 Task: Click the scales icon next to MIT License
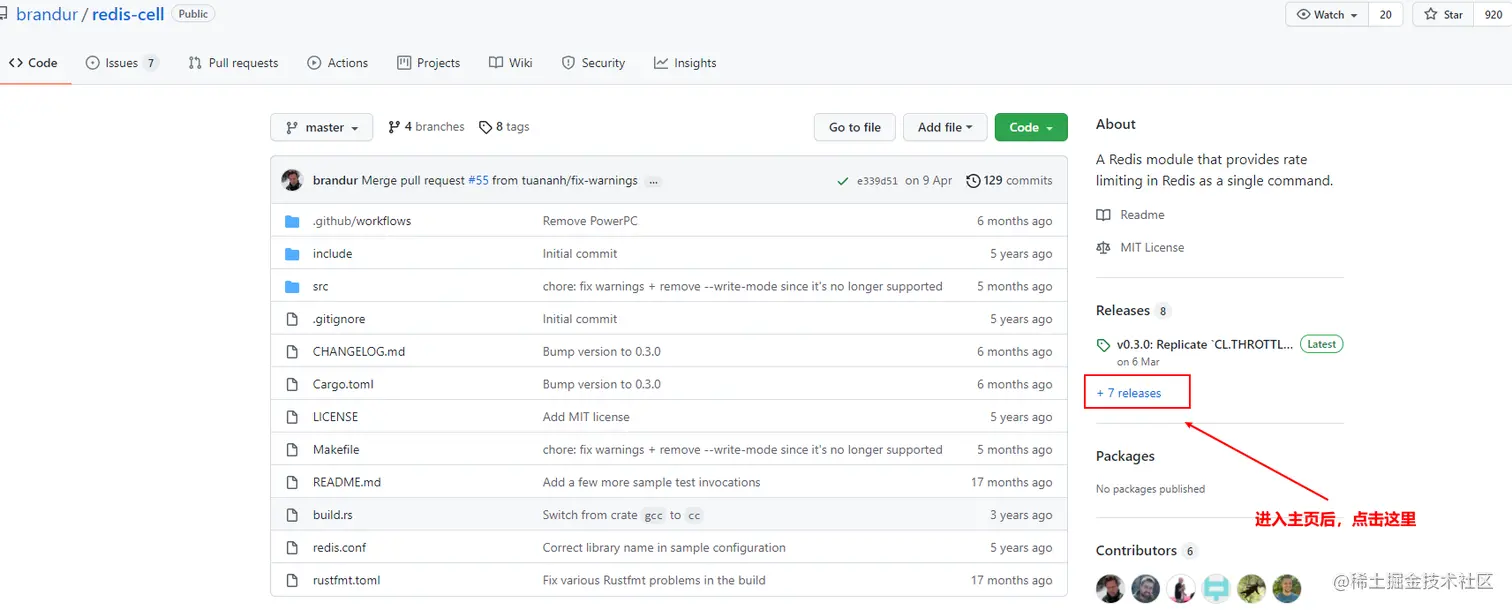[x=1103, y=248]
